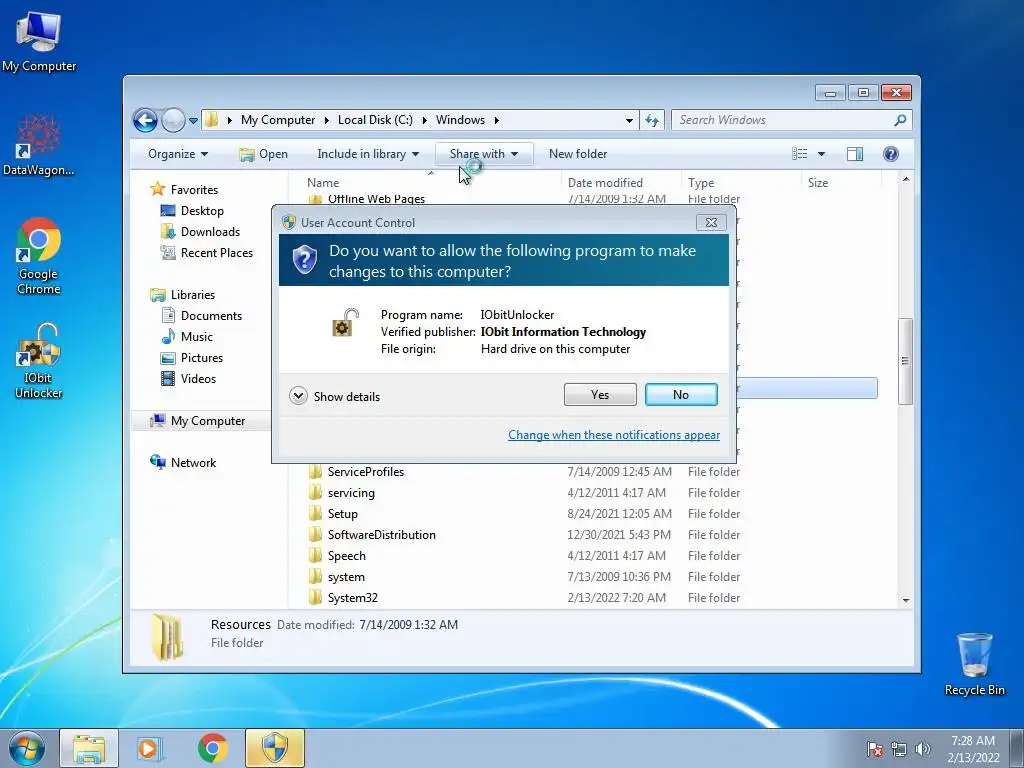This screenshot has width=1024, height=768.
Task: Select the servicing folder row
Action: [x=592, y=493]
